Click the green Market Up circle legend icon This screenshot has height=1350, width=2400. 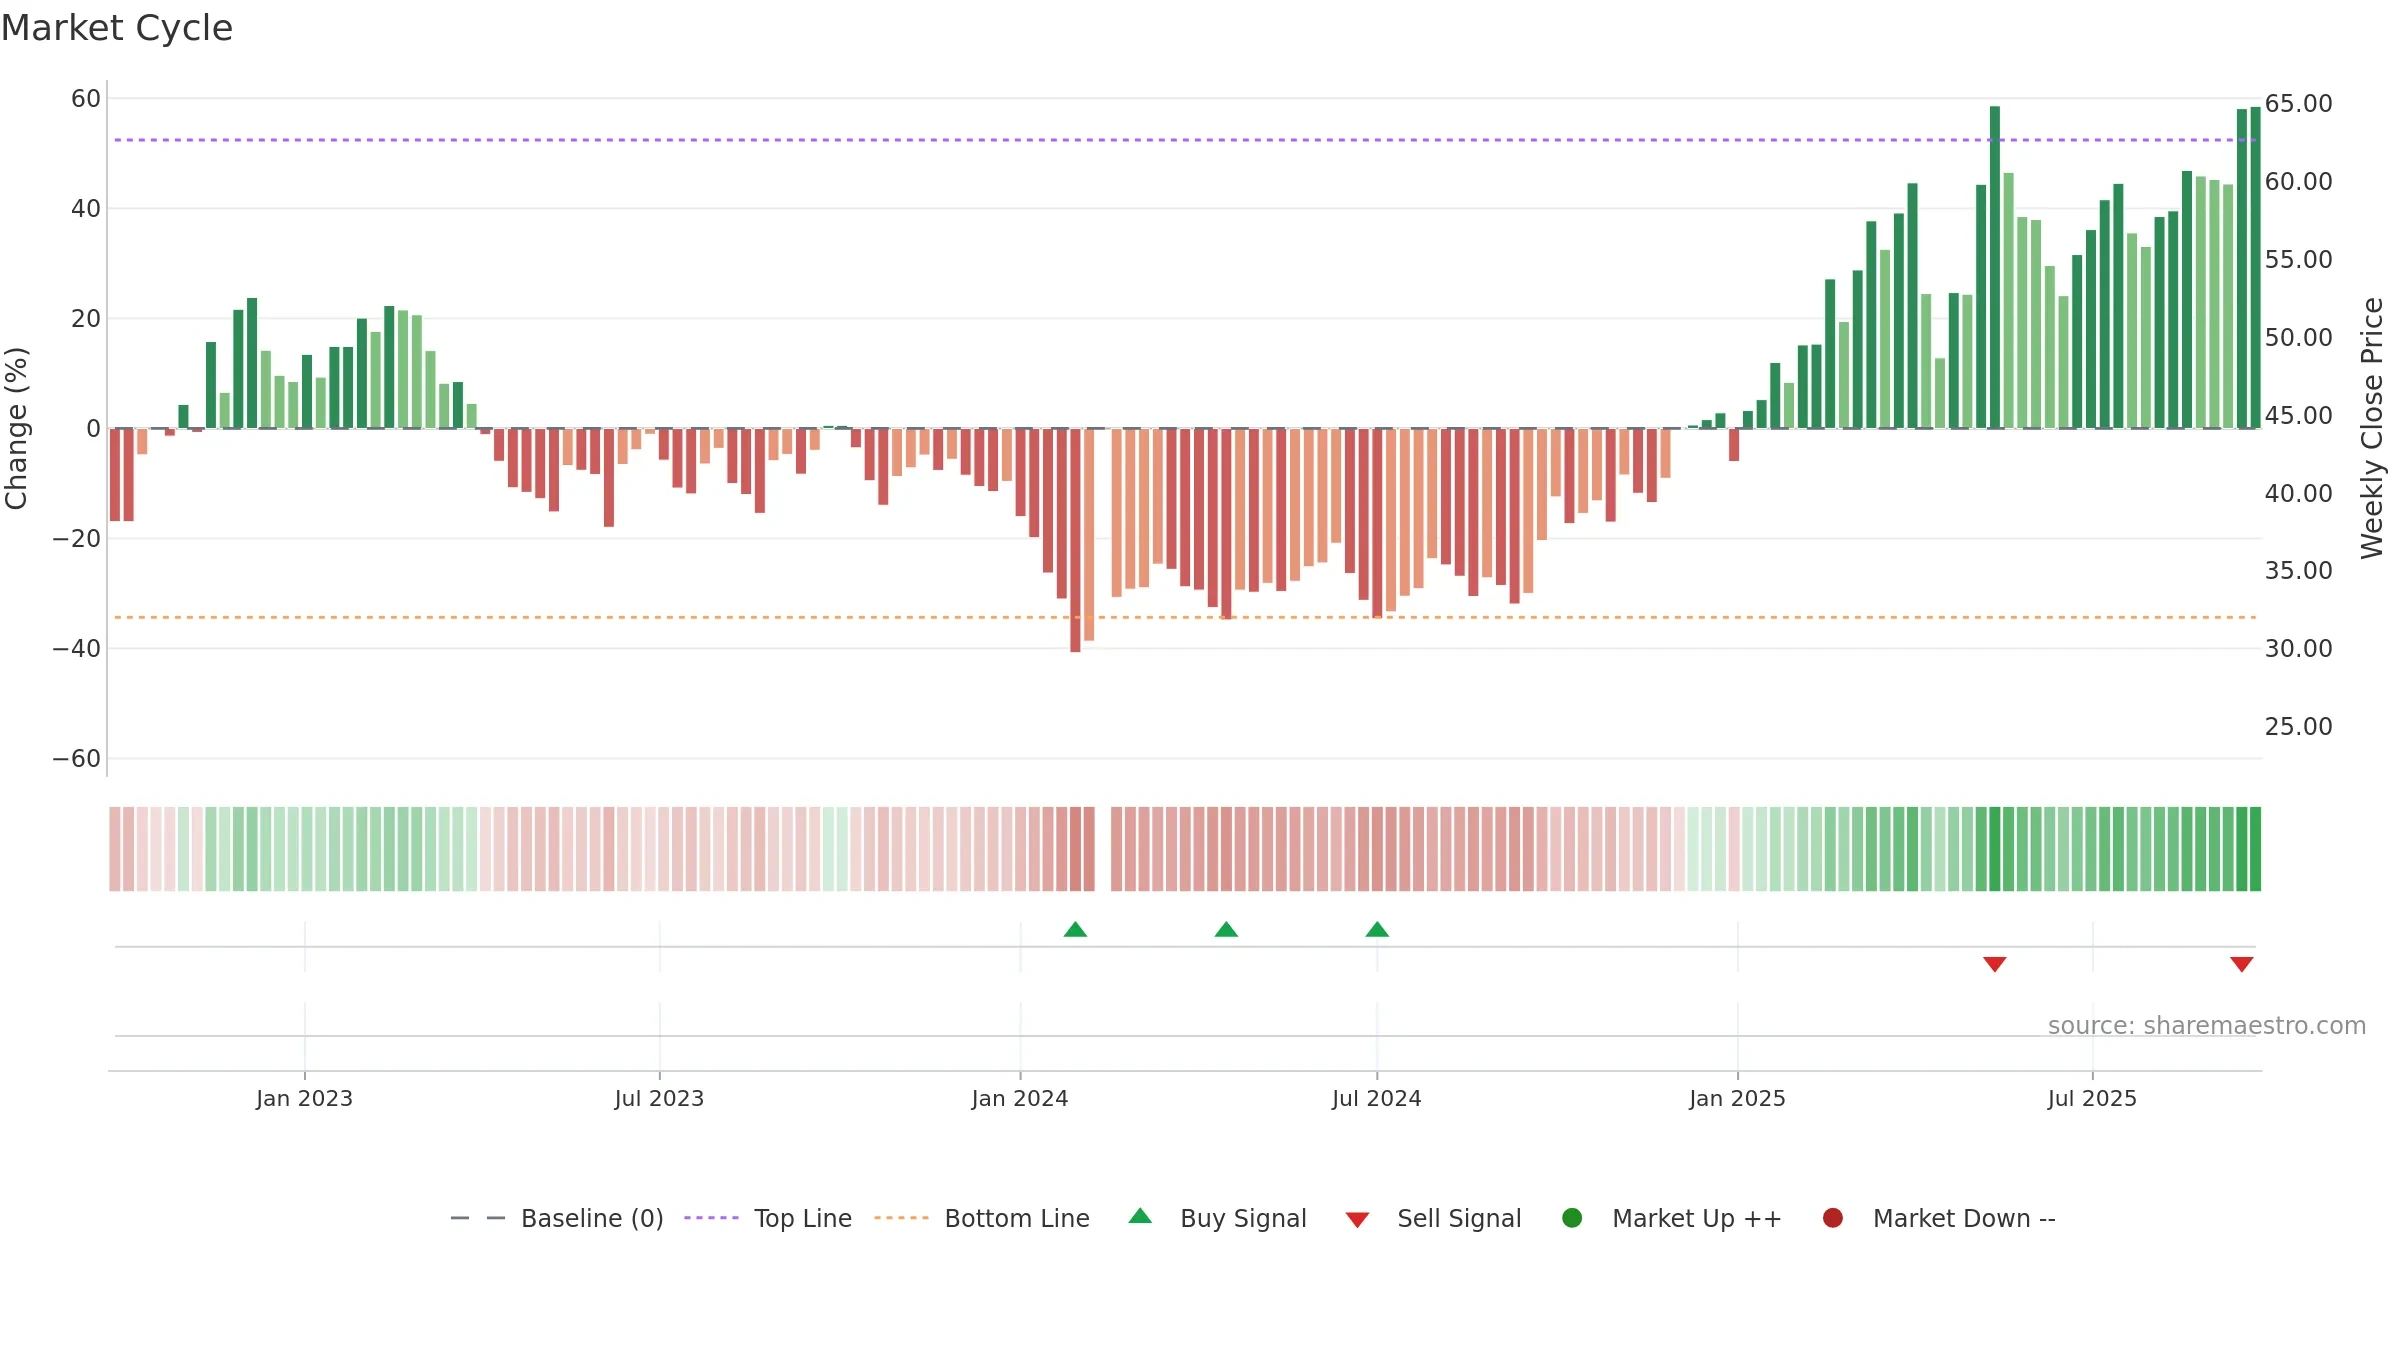tap(1572, 1218)
